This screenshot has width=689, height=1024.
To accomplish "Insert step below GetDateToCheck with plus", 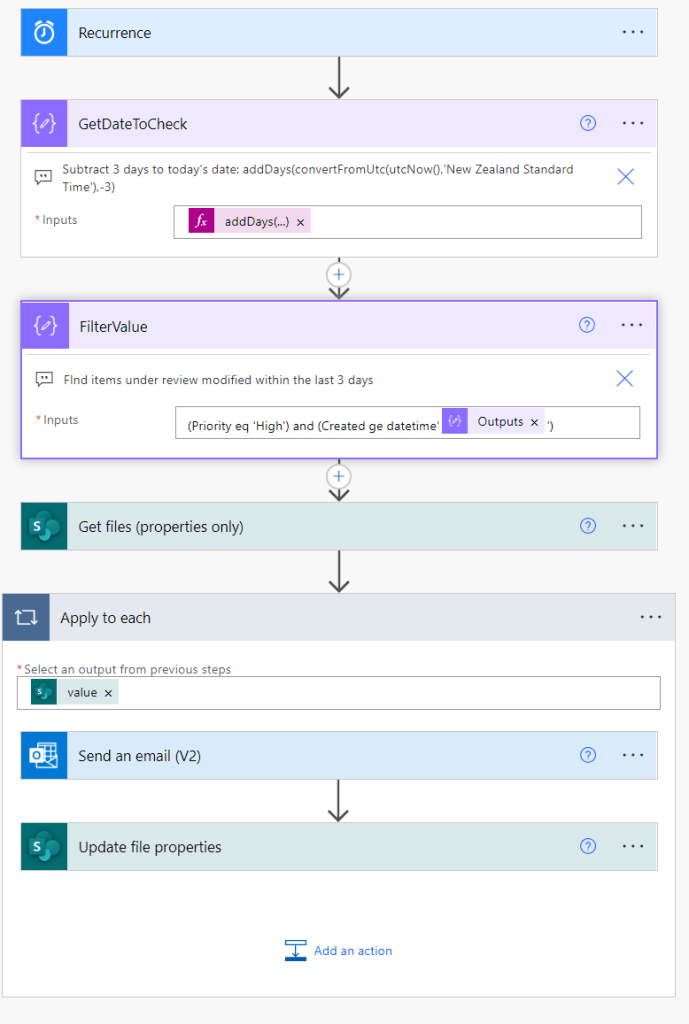I will tap(339, 273).
